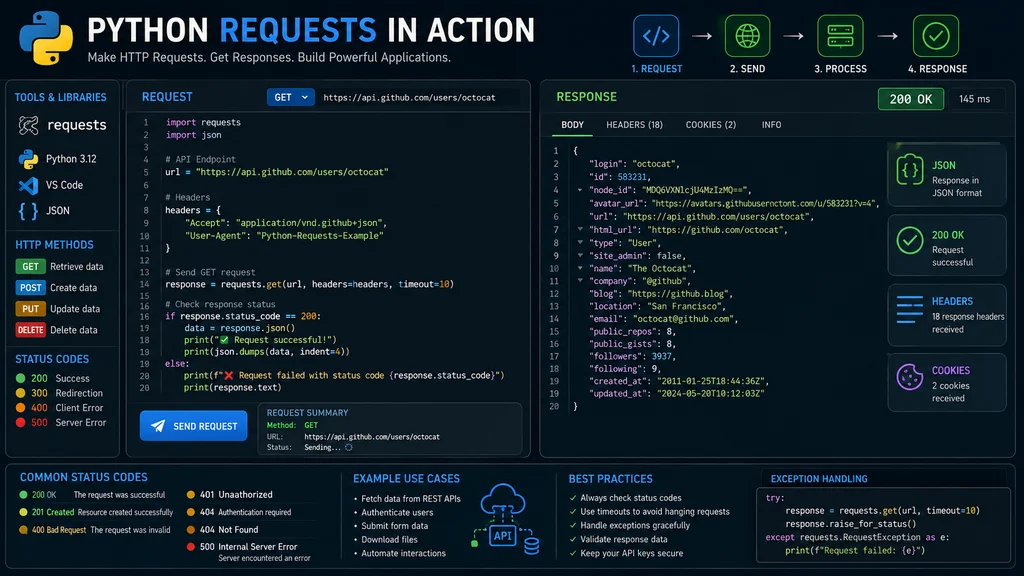Click the 200 OK status badge
1024x576 pixels.
(x=910, y=99)
